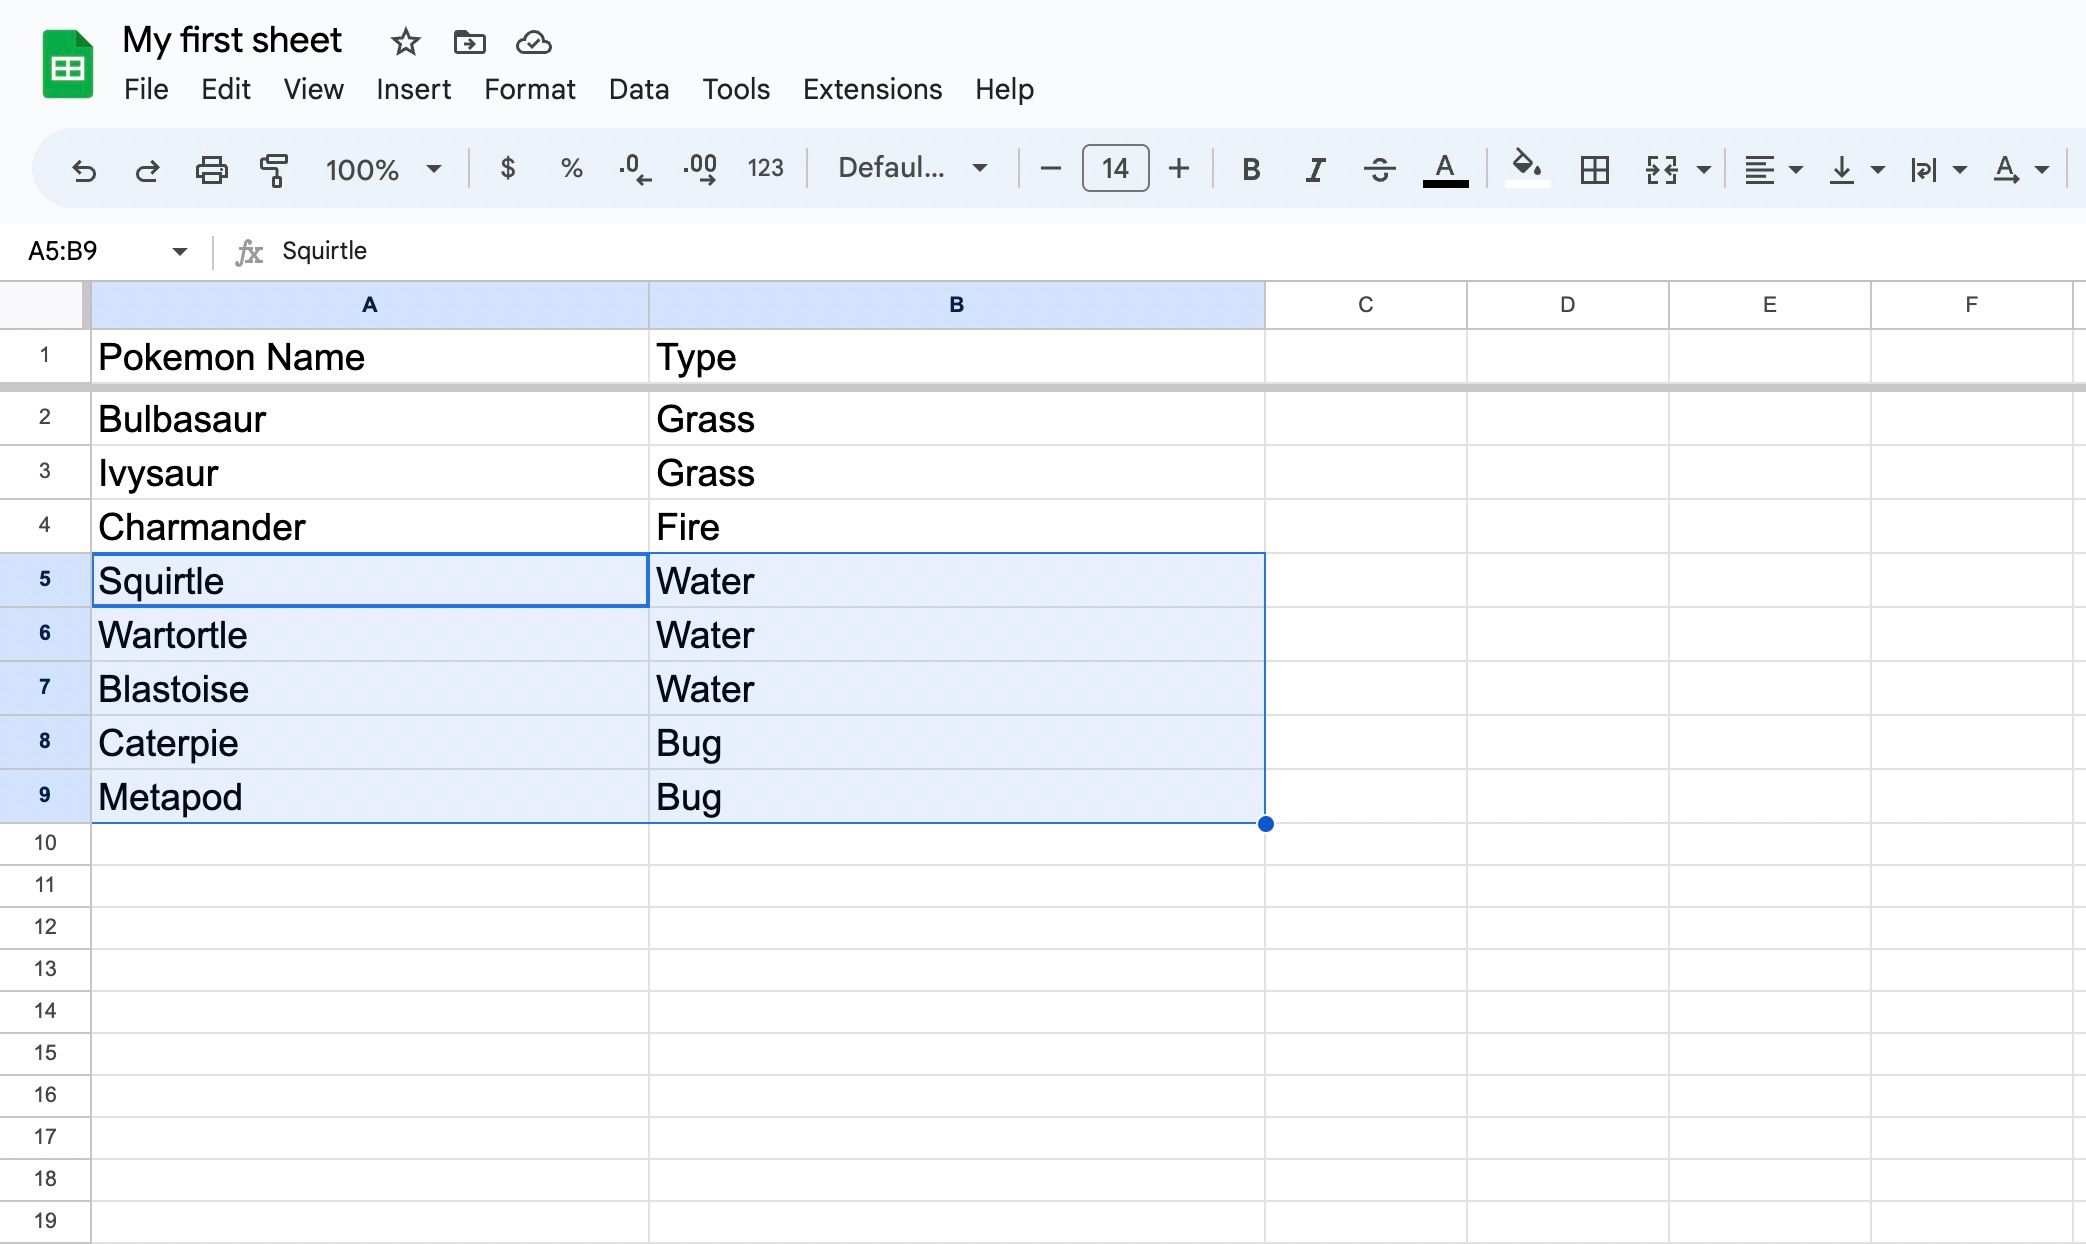Open the Tools menu
The width and height of the screenshot is (2086, 1244).
coord(736,89)
